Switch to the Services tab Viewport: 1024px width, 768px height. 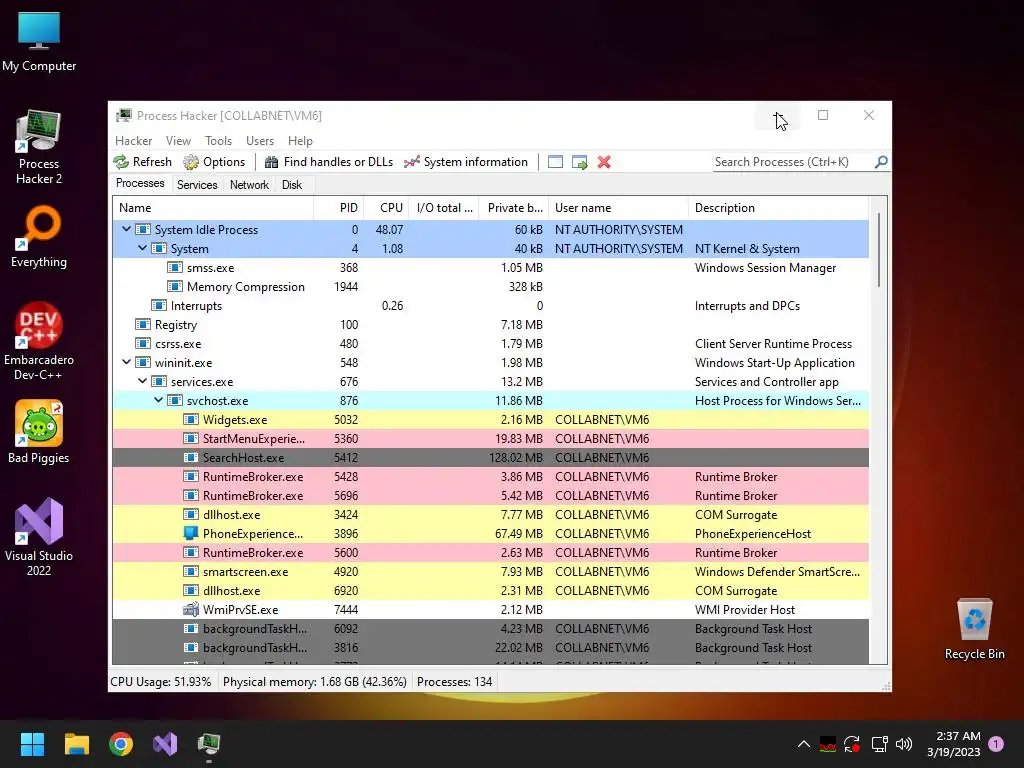pos(197,185)
